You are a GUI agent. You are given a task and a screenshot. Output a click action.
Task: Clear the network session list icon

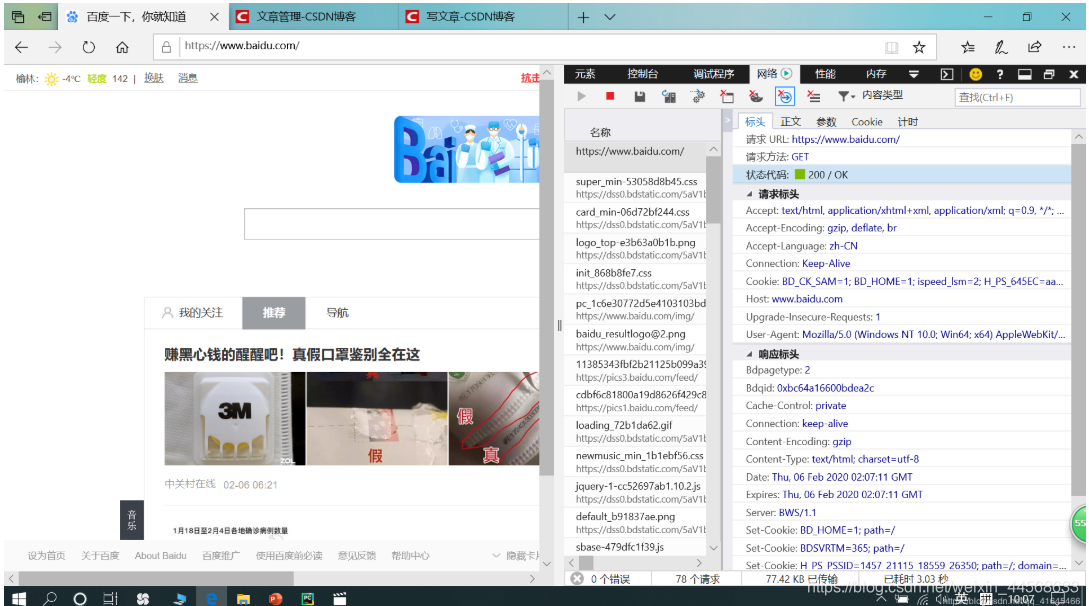tap(814, 96)
